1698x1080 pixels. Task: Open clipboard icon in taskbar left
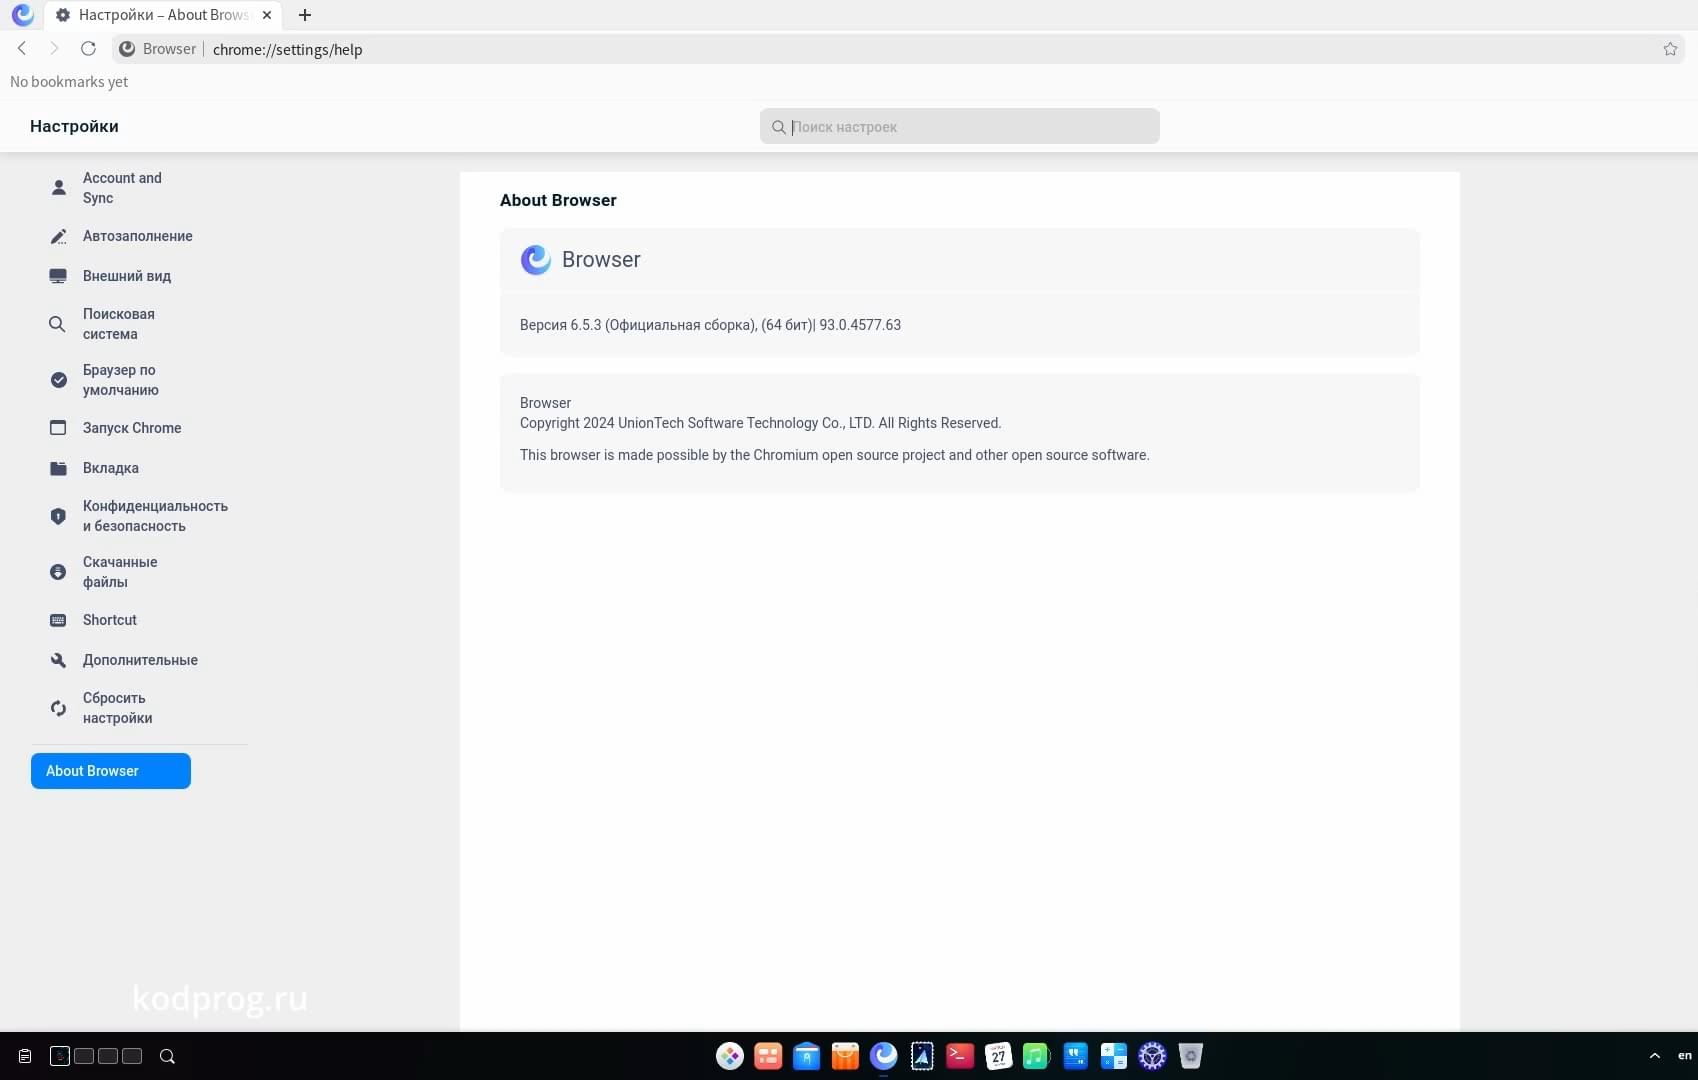[x=25, y=1056]
